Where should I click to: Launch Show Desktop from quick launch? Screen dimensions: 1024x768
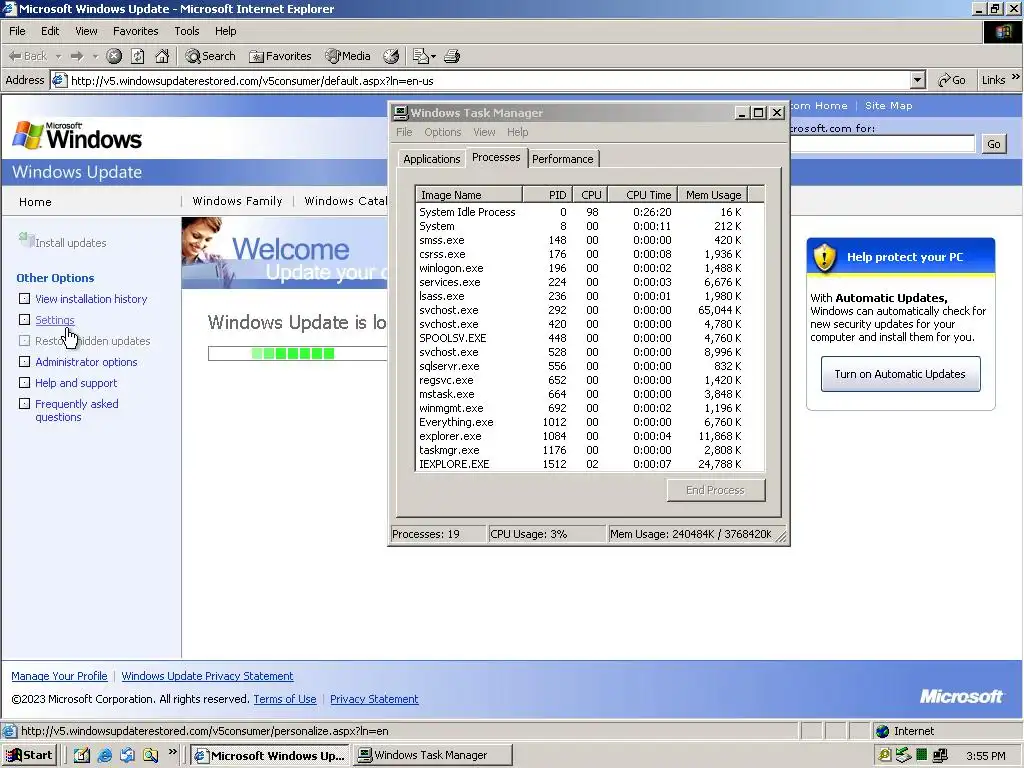coord(82,755)
